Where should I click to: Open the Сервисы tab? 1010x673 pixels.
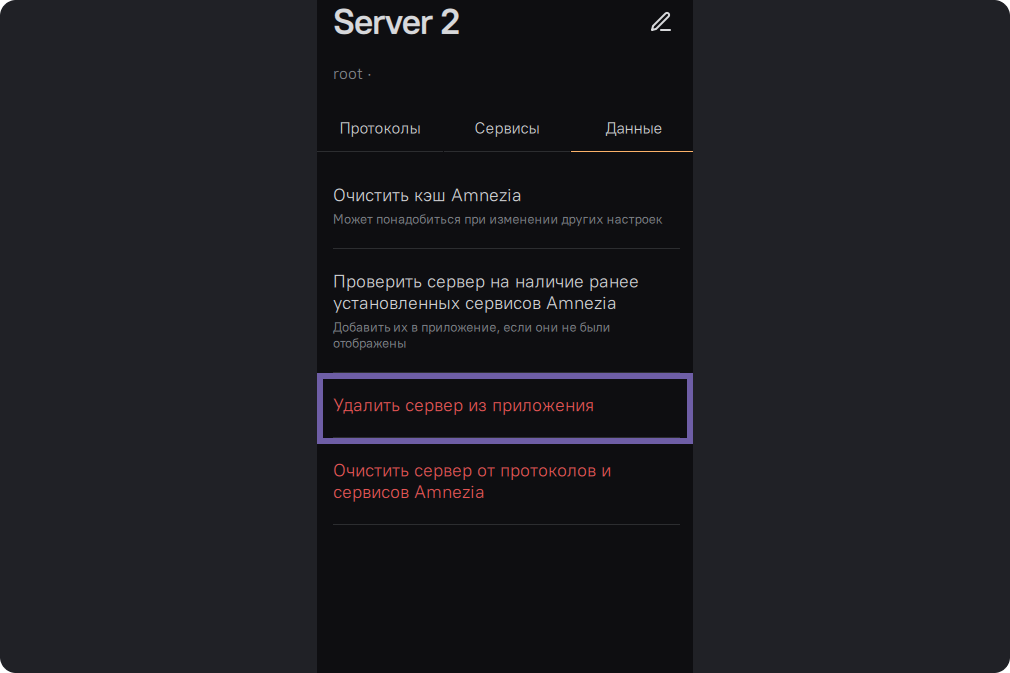[507, 129]
